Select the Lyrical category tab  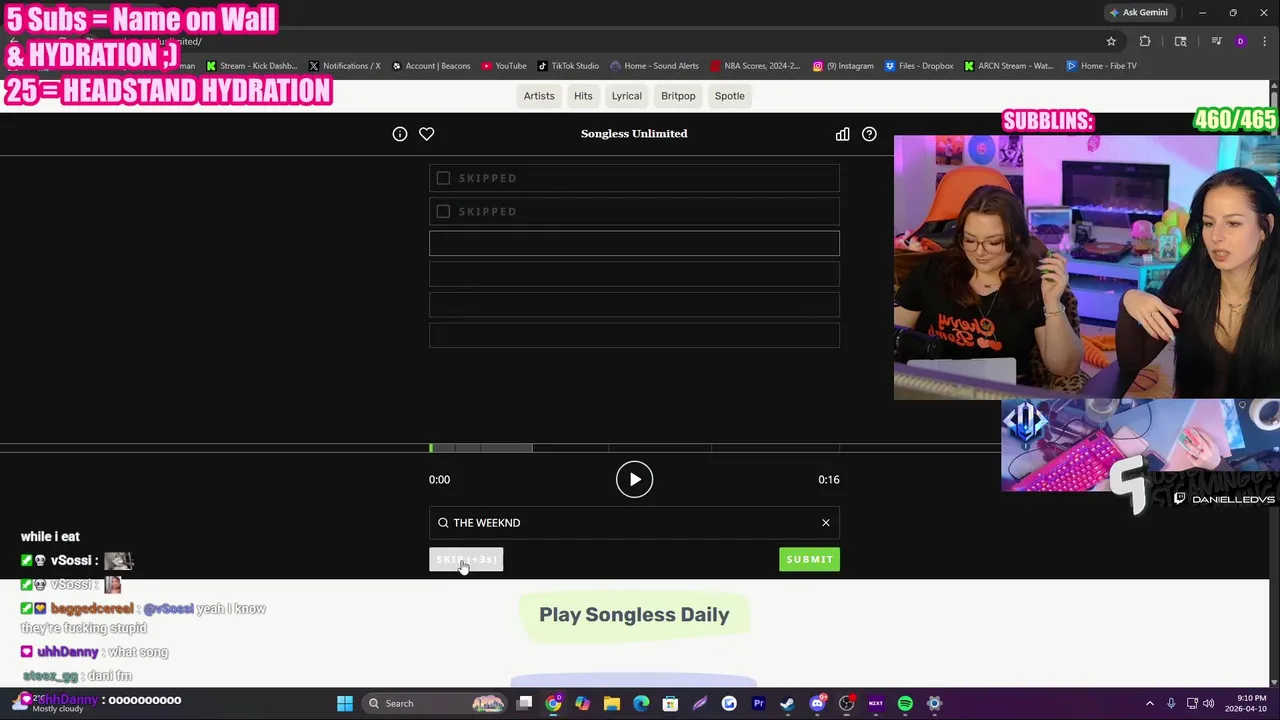[x=627, y=96]
